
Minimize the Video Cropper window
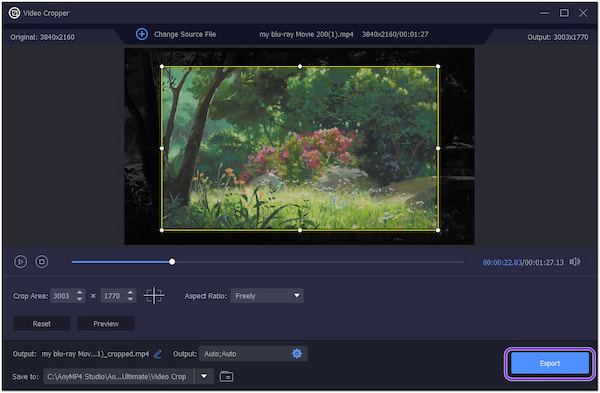(544, 13)
